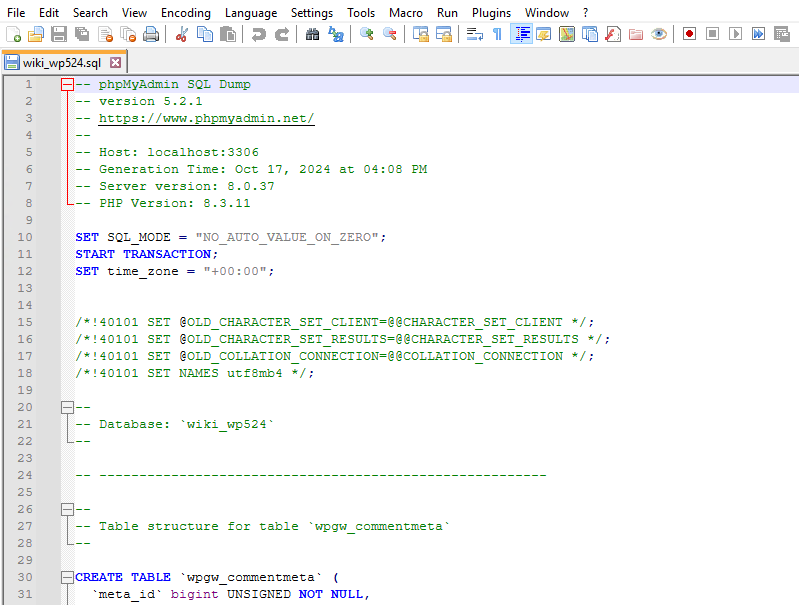Collapse the CREATE TABLE fold at line 30

67,577
